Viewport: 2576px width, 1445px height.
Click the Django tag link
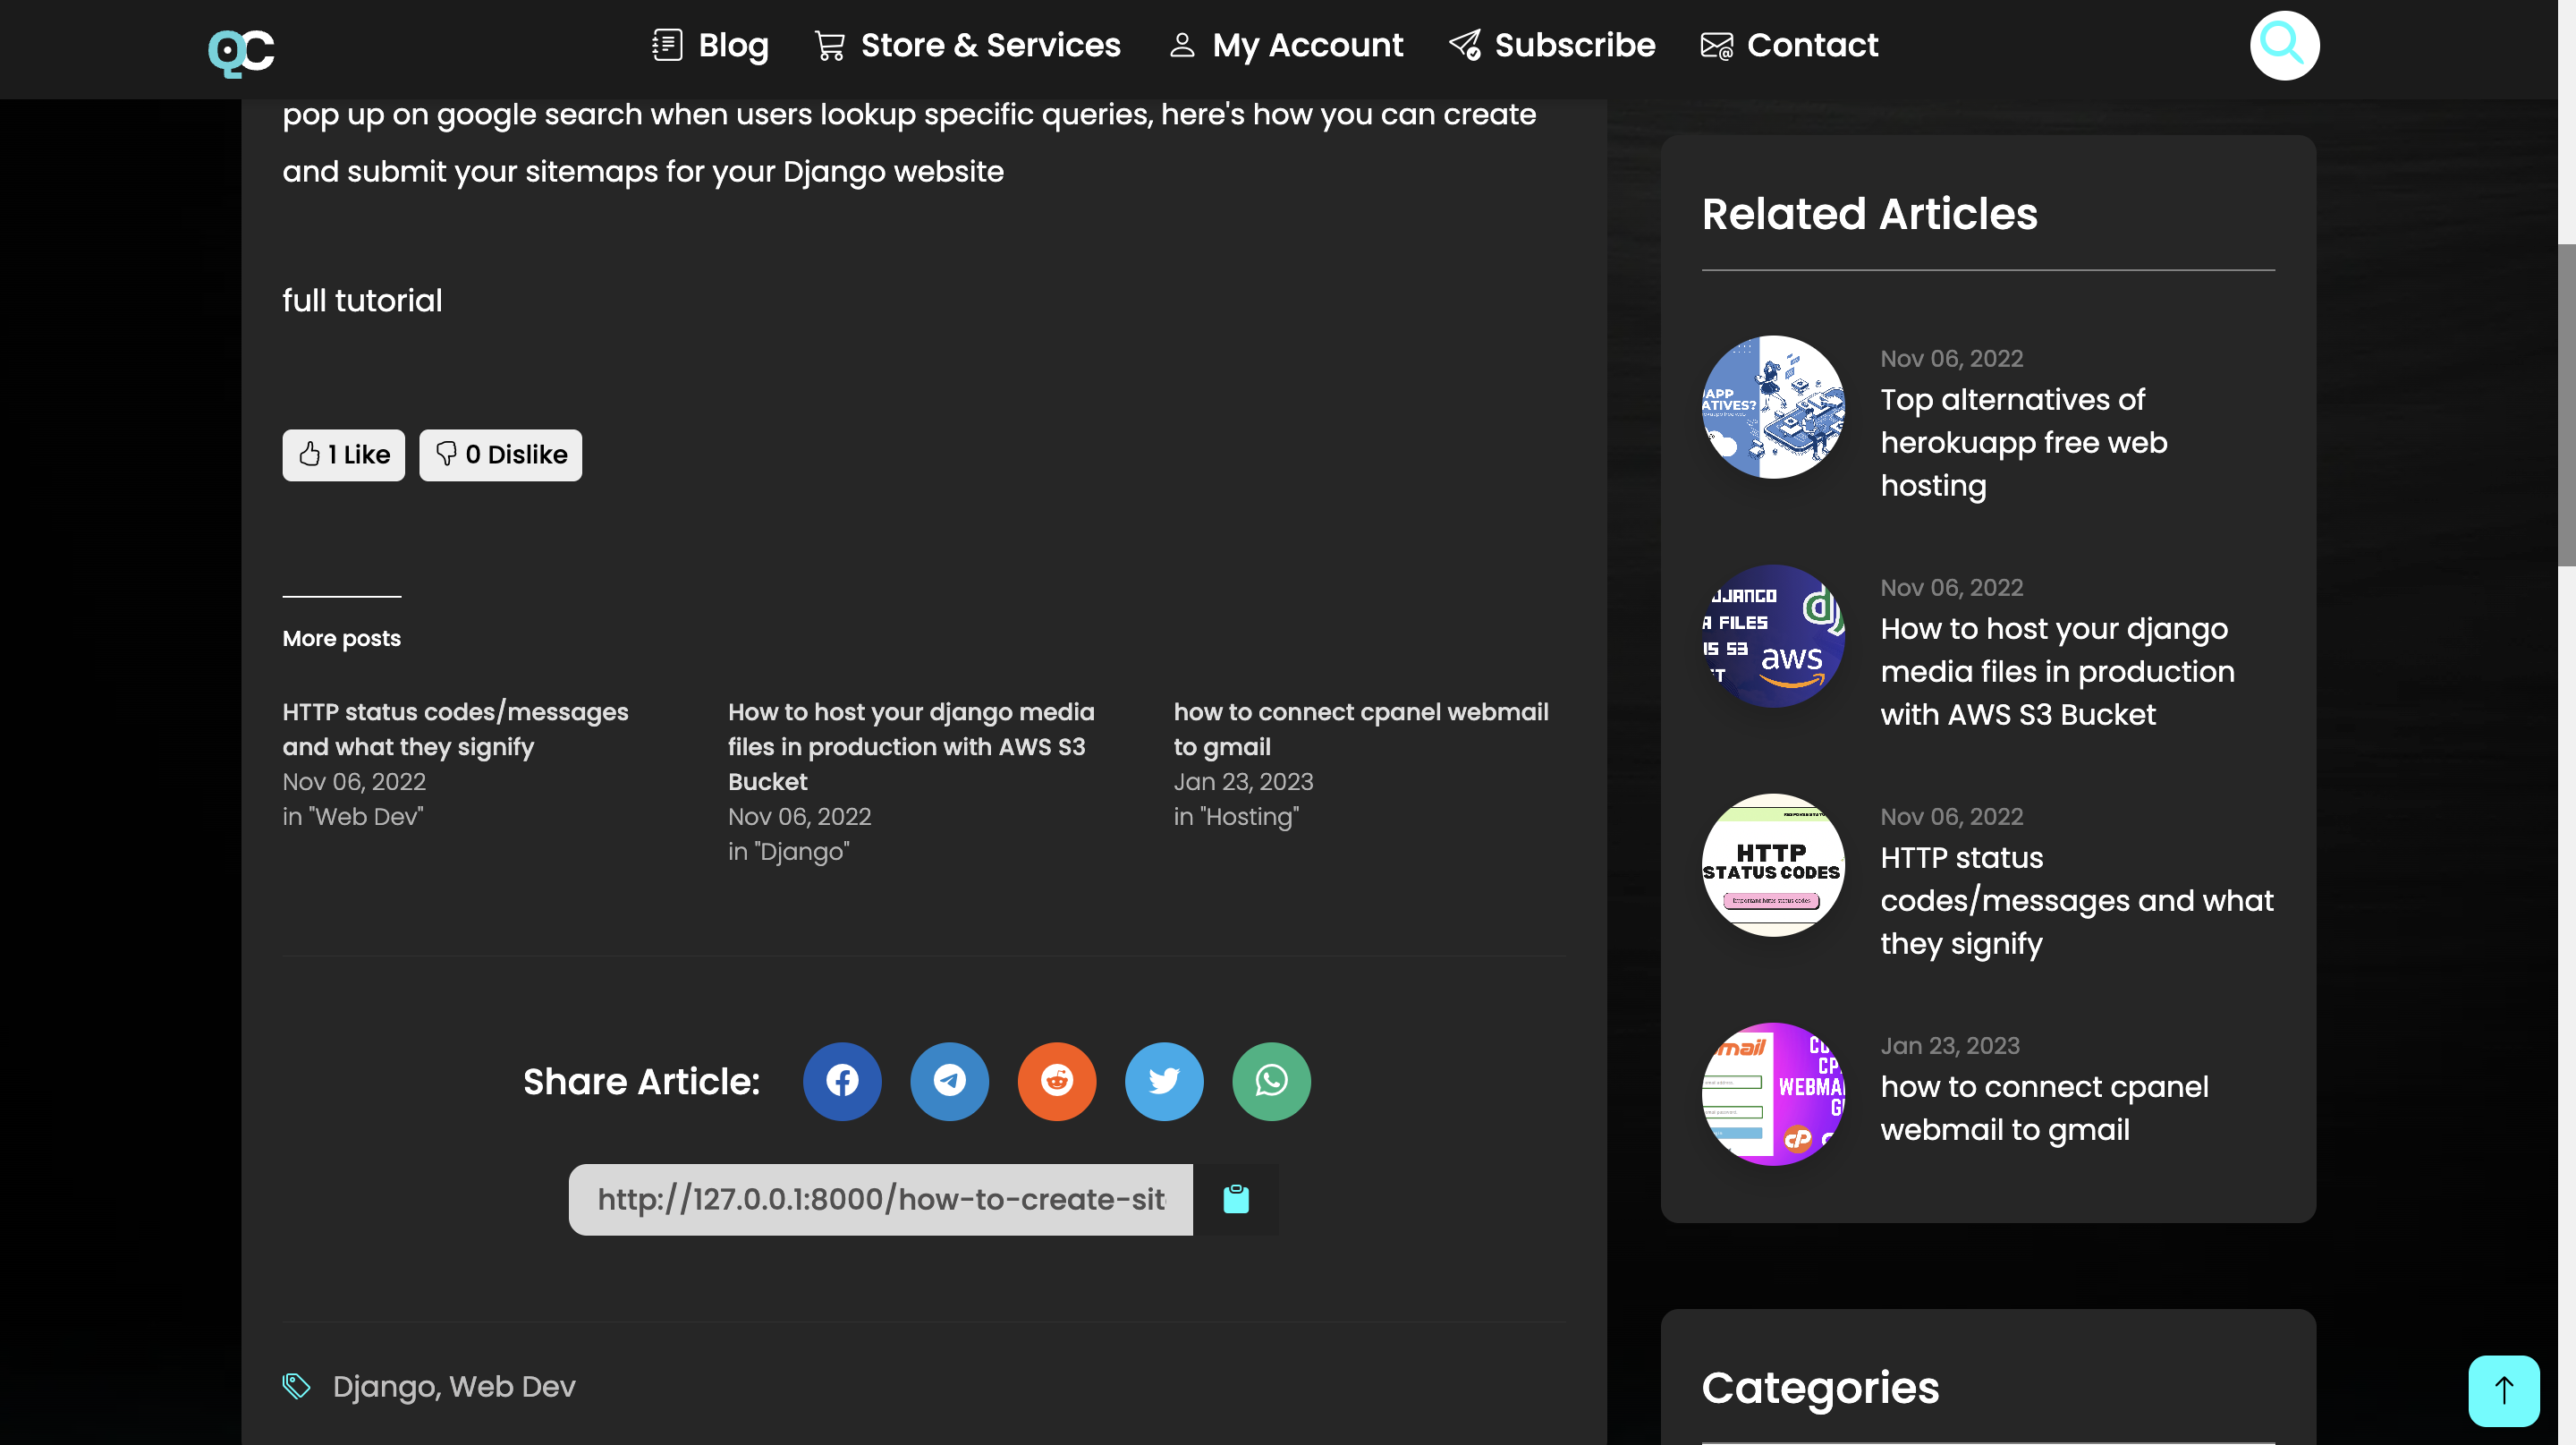coord(383,1386)
